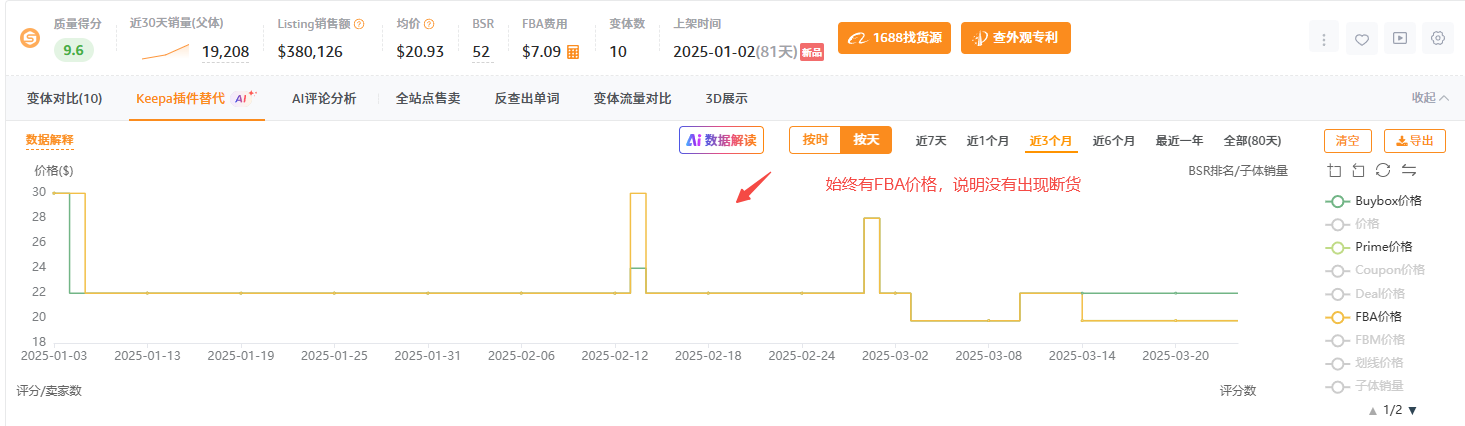Viewport: 1465px width, 426px height.
Task: Click the three-dot more options icon
Action: (x=1324, y=39)
